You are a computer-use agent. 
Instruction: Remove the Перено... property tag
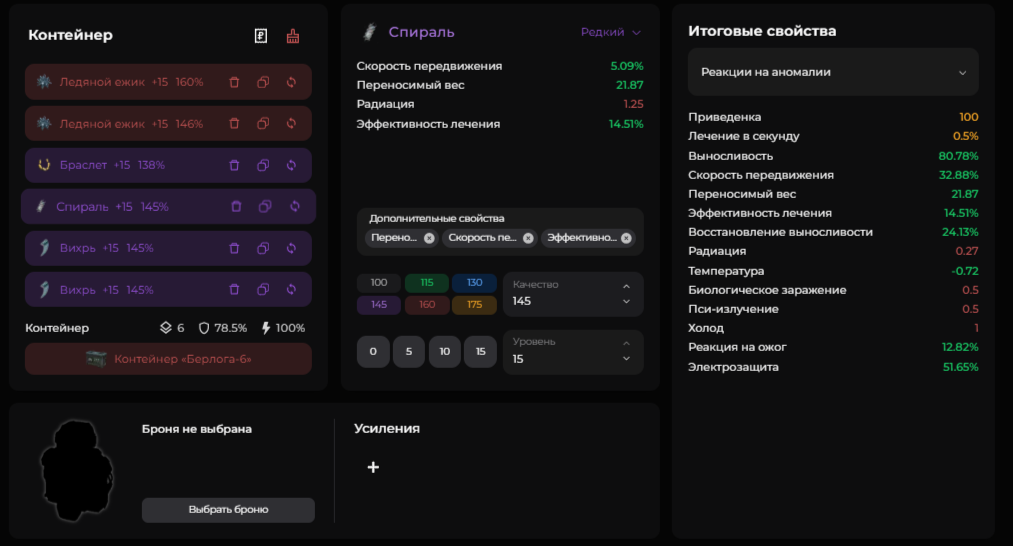point(429,238)
